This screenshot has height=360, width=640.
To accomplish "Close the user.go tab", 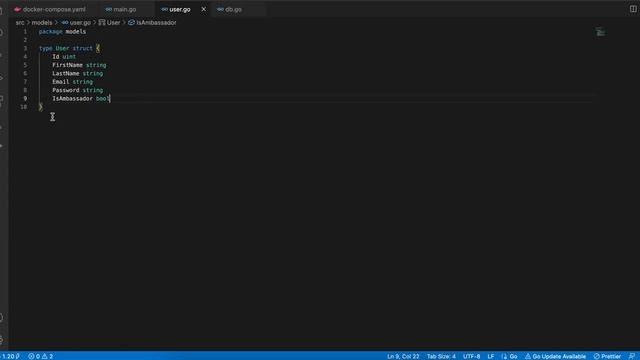I will pyautogui.click(x=204, y=9).
